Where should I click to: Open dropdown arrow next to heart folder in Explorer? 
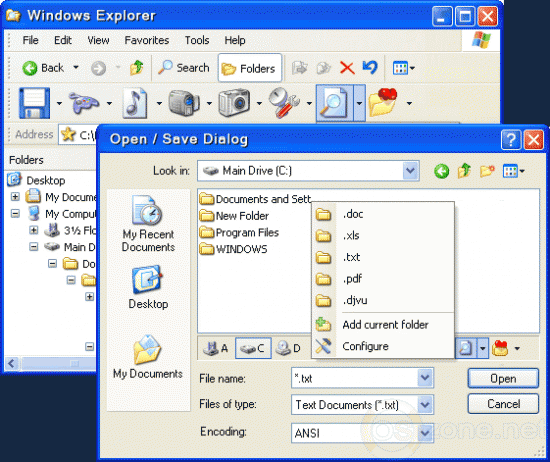pyautogui.click(x=409, y=103)
